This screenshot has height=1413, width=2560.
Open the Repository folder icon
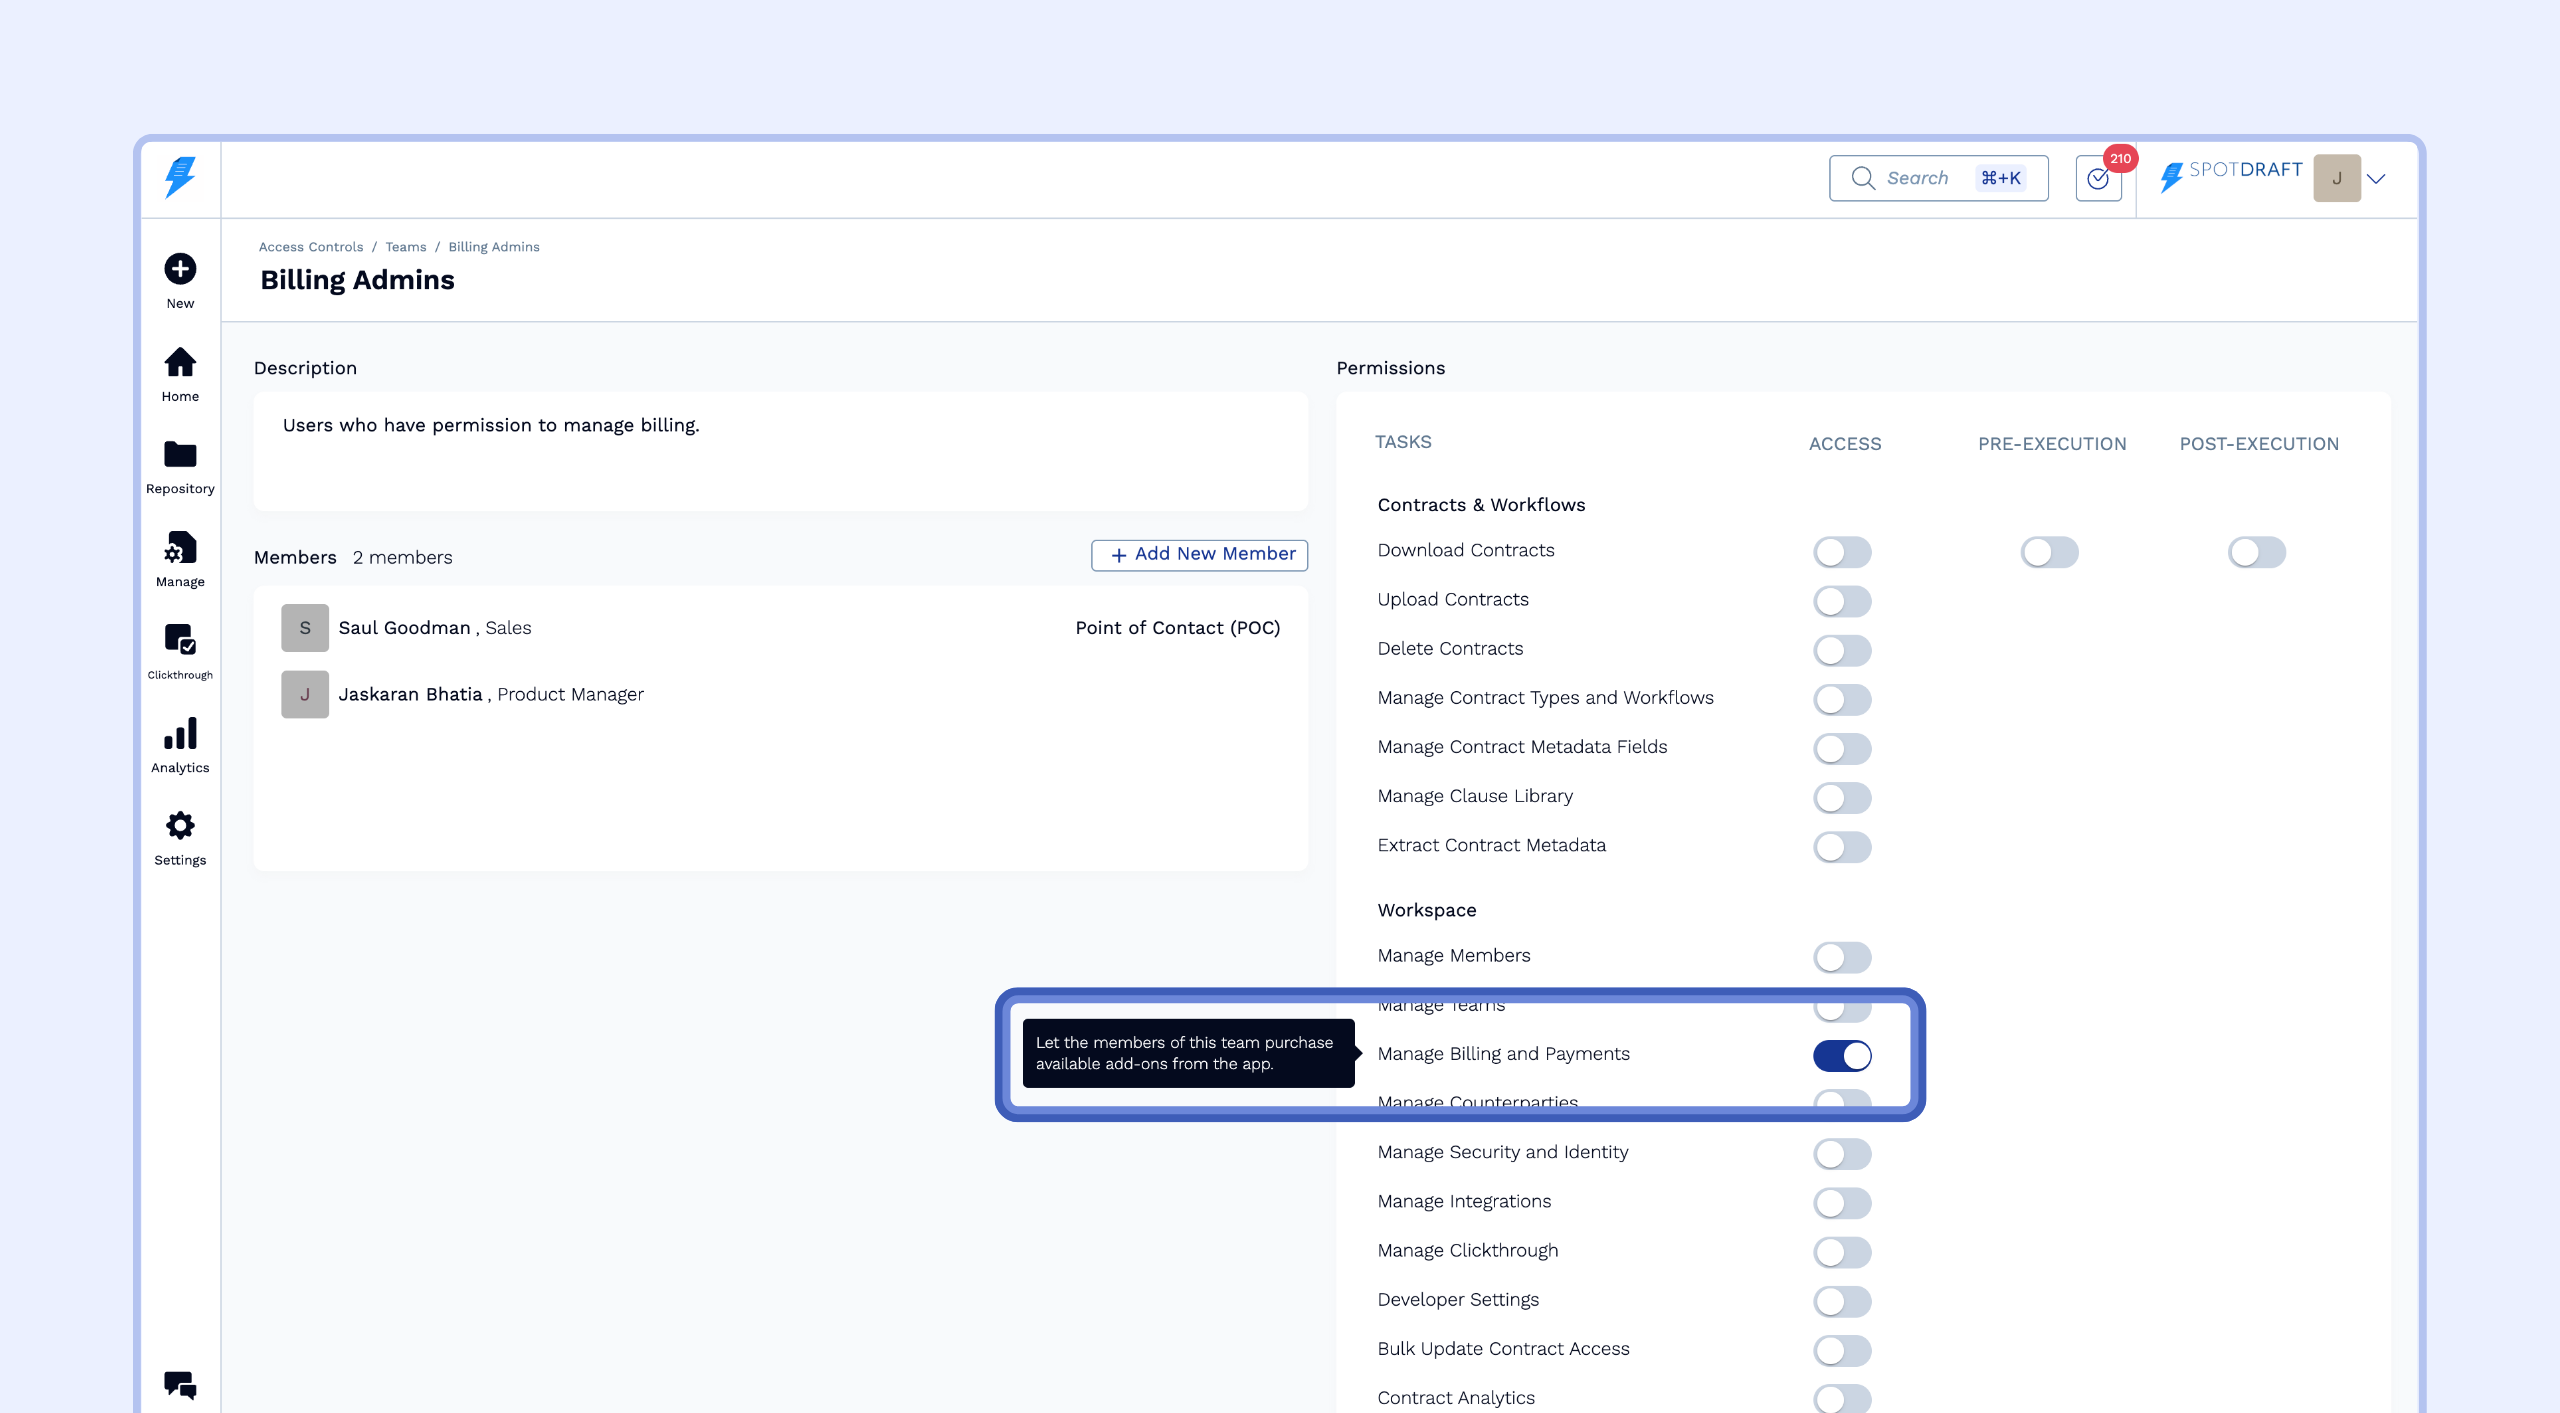click(180, 455)
